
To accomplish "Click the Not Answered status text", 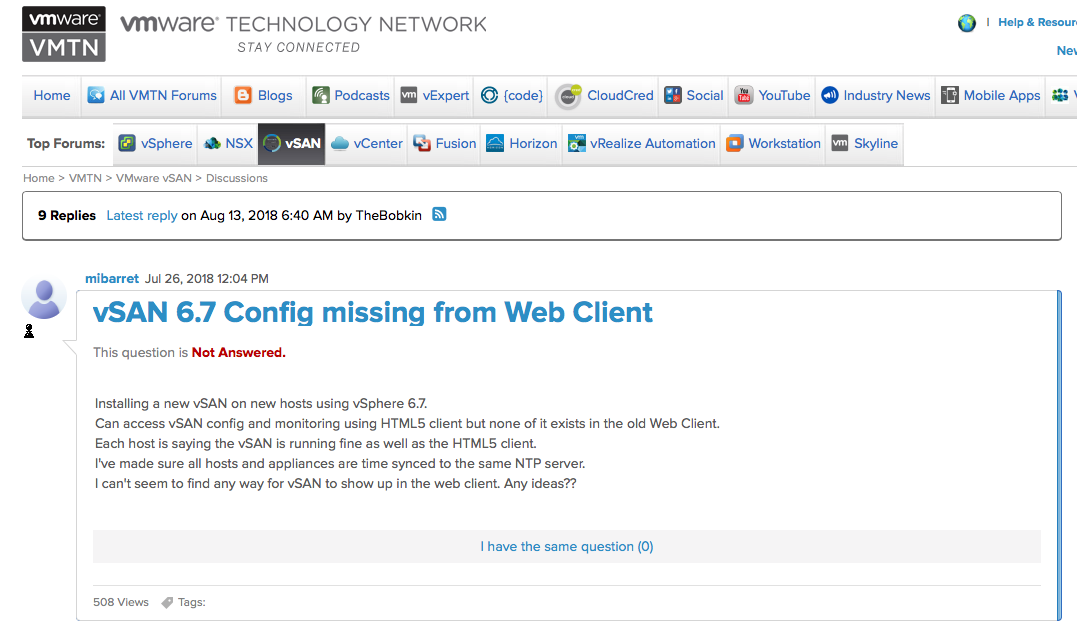I will pyautogui.click(x=238, y=352).
